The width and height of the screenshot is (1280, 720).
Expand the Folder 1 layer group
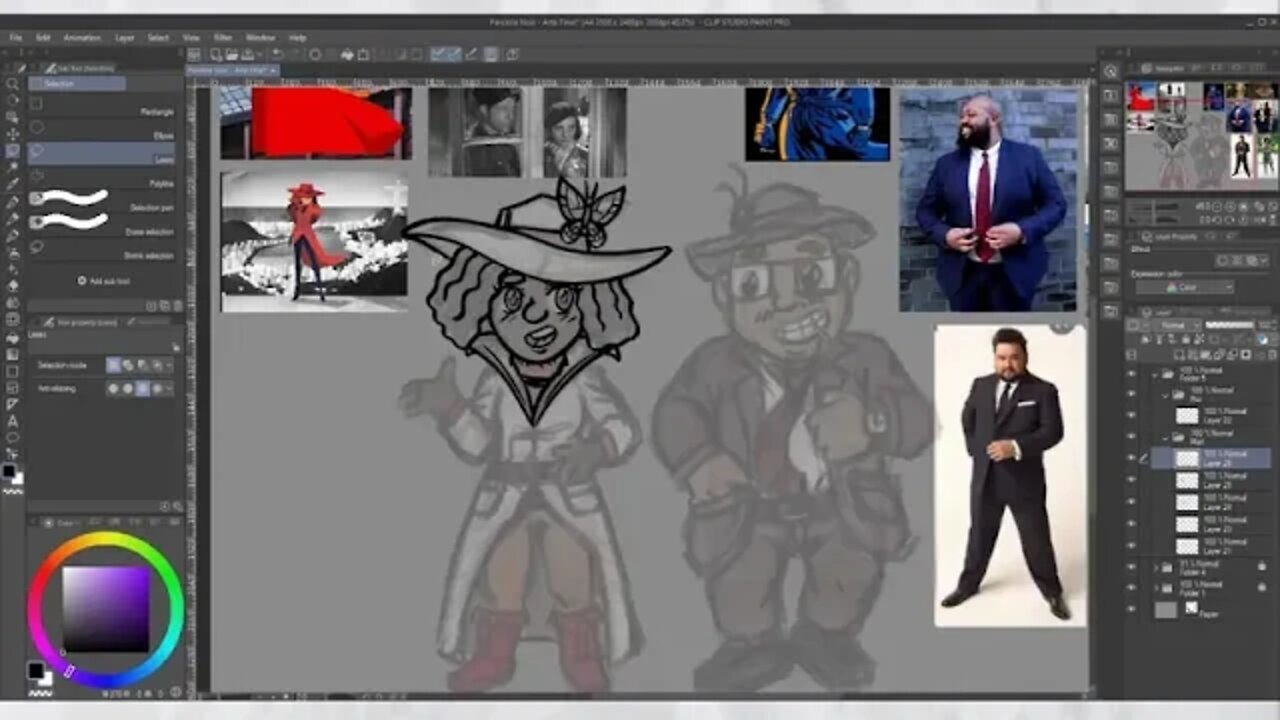click(1155, 587)
